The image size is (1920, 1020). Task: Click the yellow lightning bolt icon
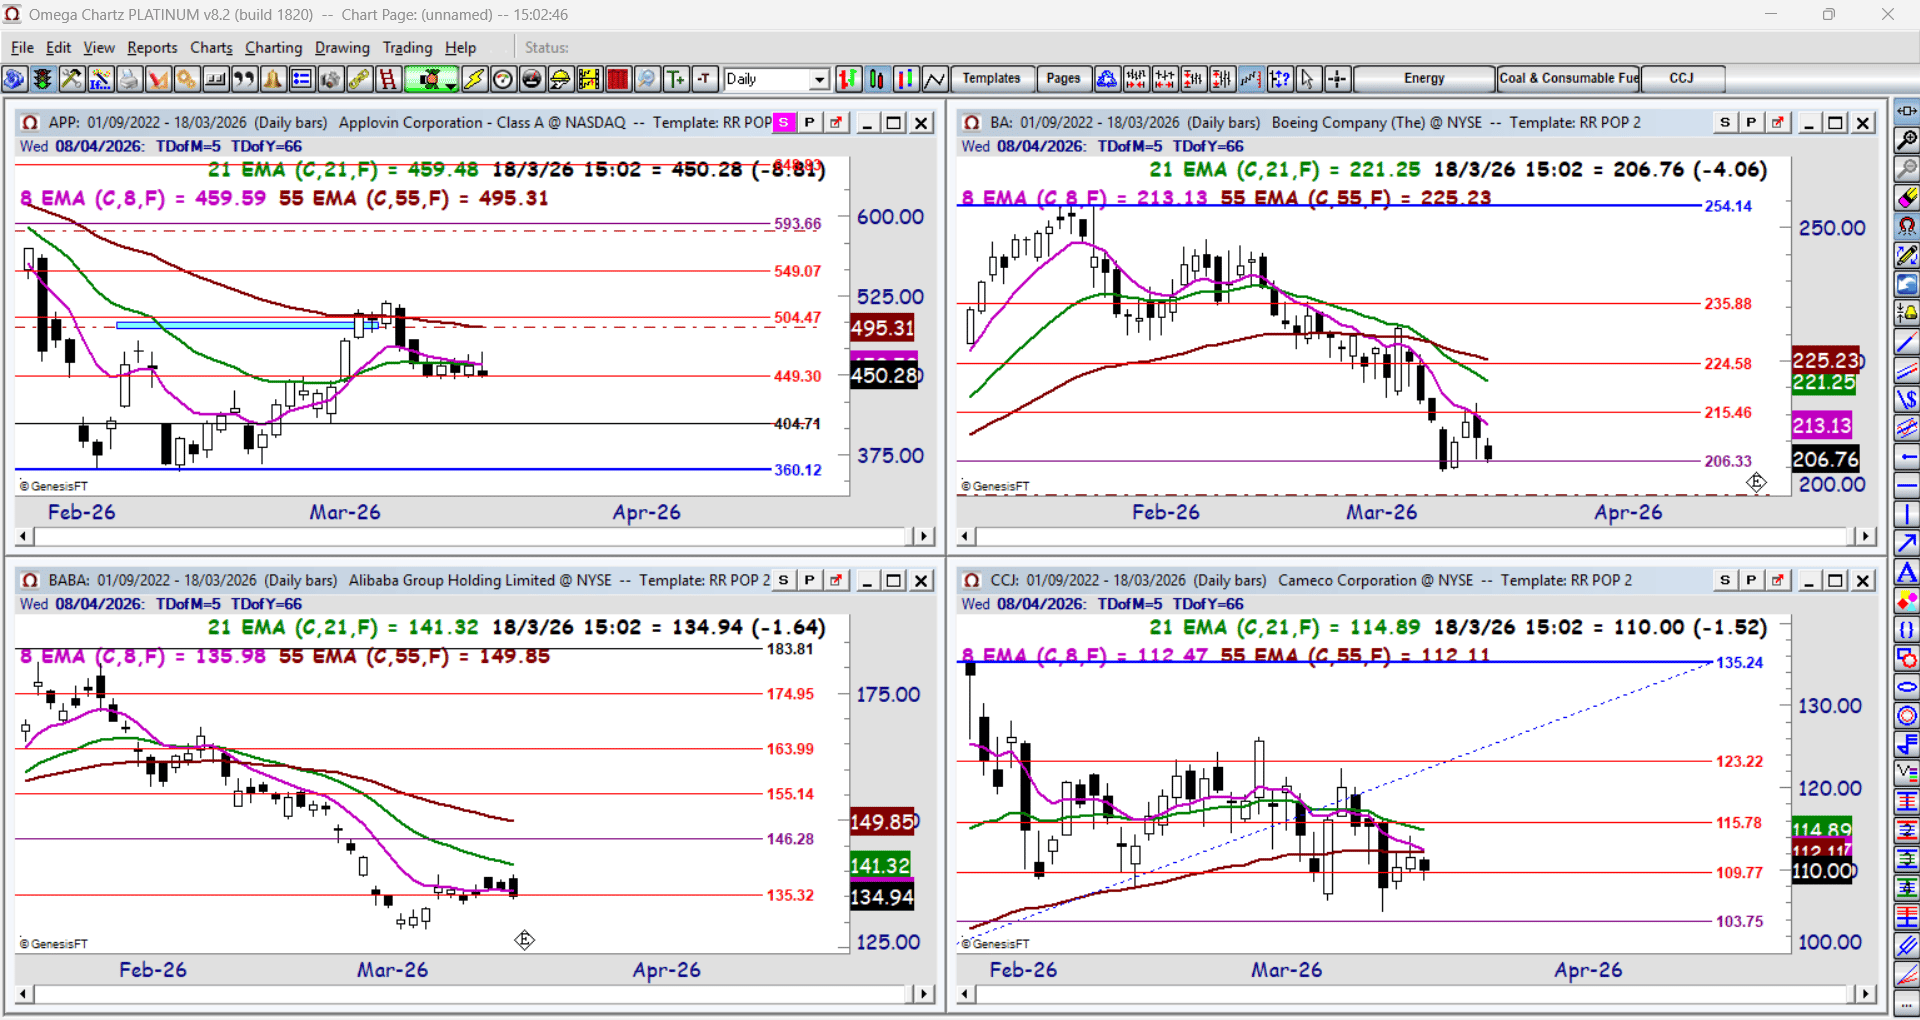pyautogui.click(x=475, y=79)
